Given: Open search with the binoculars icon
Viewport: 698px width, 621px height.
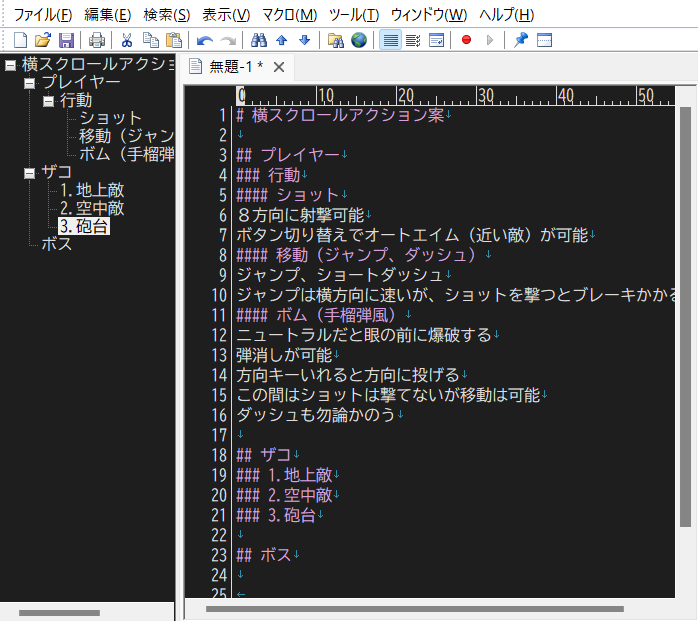Looking at the screenshot, I should pyautogui.click(x=258, y=40).
